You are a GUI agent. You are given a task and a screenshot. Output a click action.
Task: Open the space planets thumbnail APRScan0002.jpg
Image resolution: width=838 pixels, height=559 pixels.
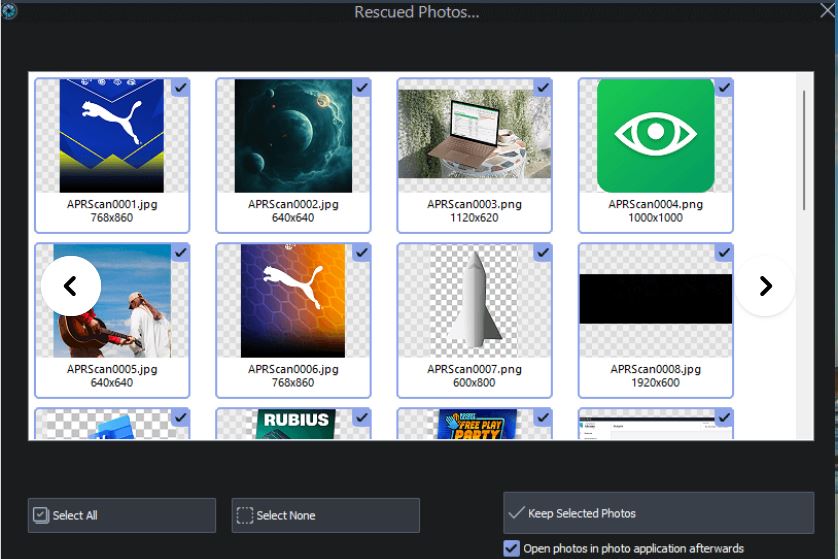[293, 136]
